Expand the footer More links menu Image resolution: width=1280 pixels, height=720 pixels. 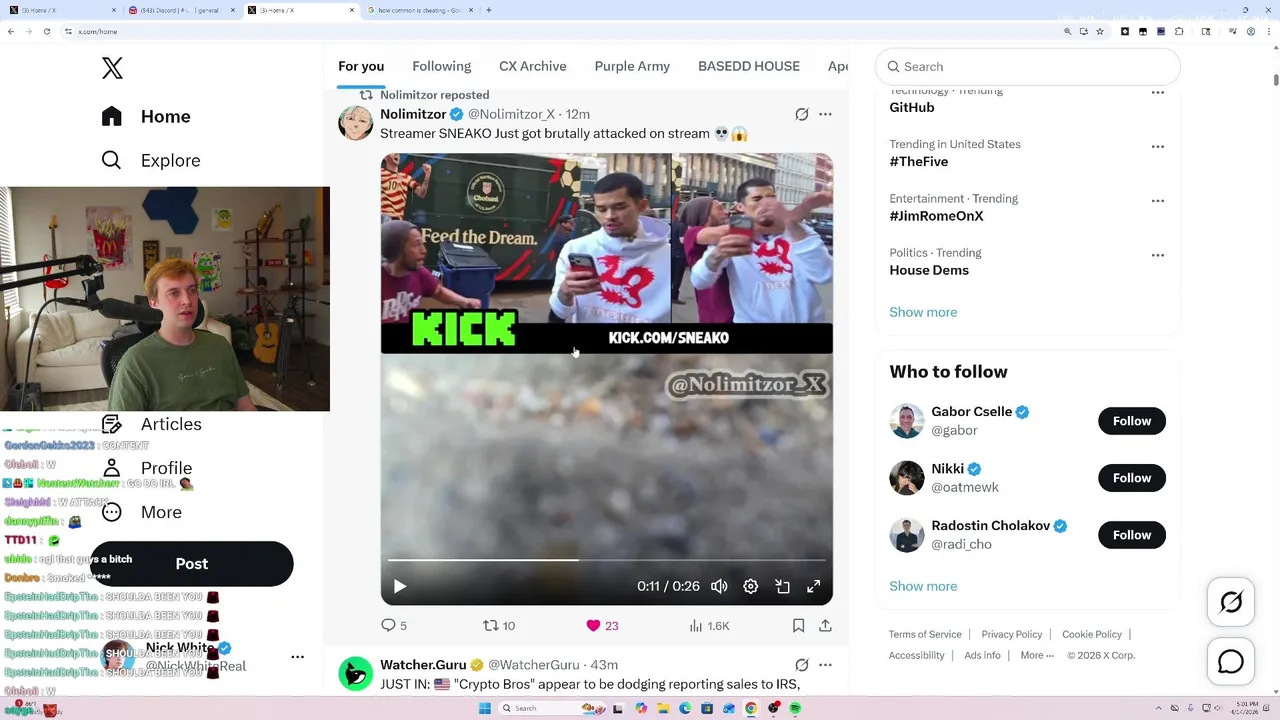coord(1037,655)
